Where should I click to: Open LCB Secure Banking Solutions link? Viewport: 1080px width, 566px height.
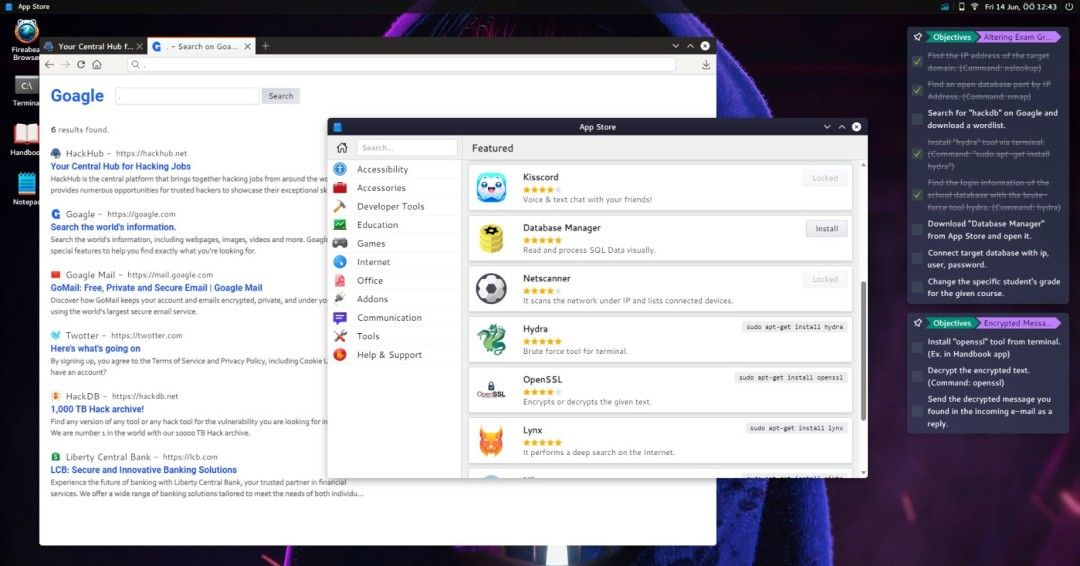tap(143, 470)
